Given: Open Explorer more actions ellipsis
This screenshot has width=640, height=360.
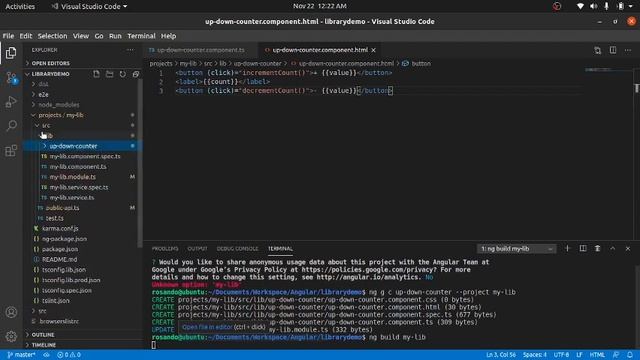Looking at the screenshot, I should click(130, 50).
